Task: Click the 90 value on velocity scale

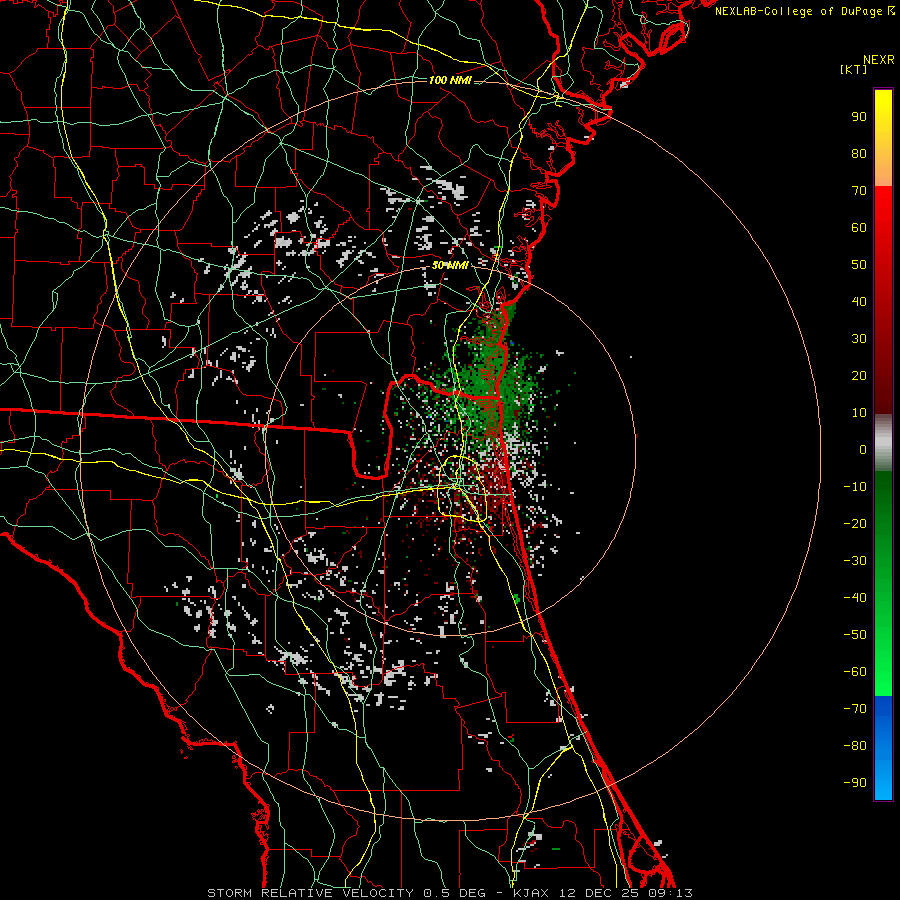Action: 859,117
